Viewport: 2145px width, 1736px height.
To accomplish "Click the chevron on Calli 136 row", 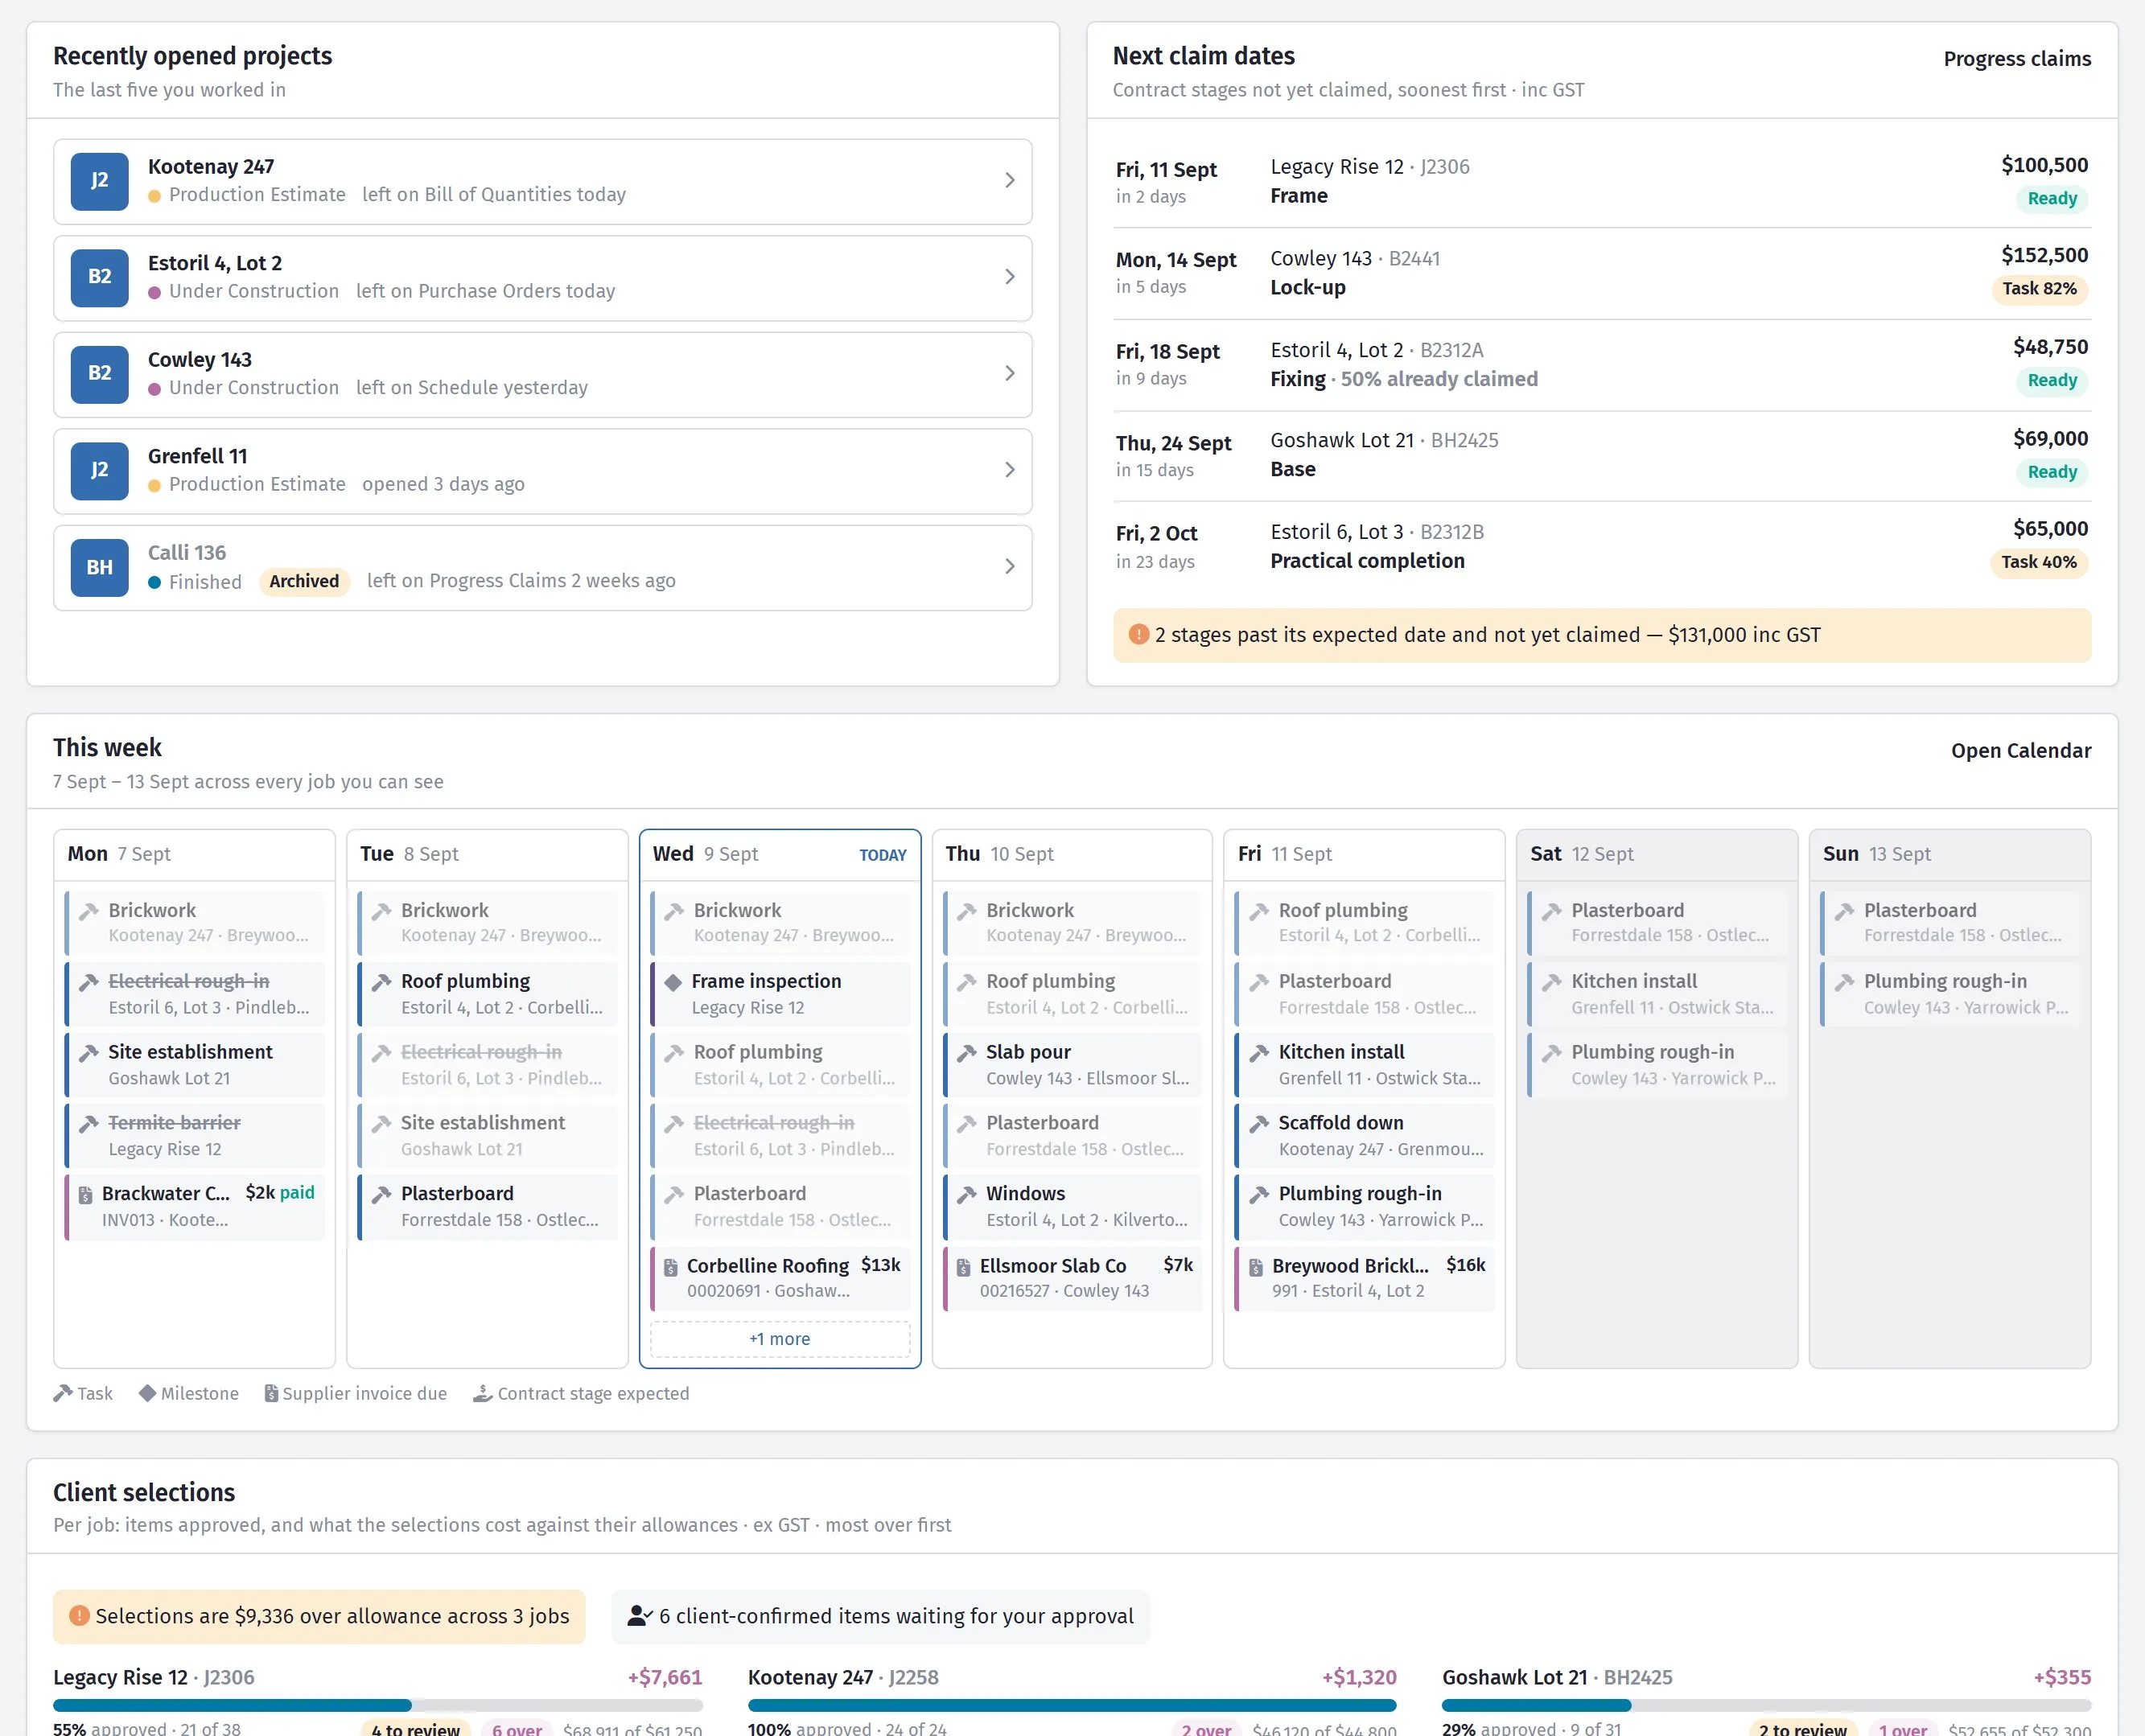I will click(1009, 567).
